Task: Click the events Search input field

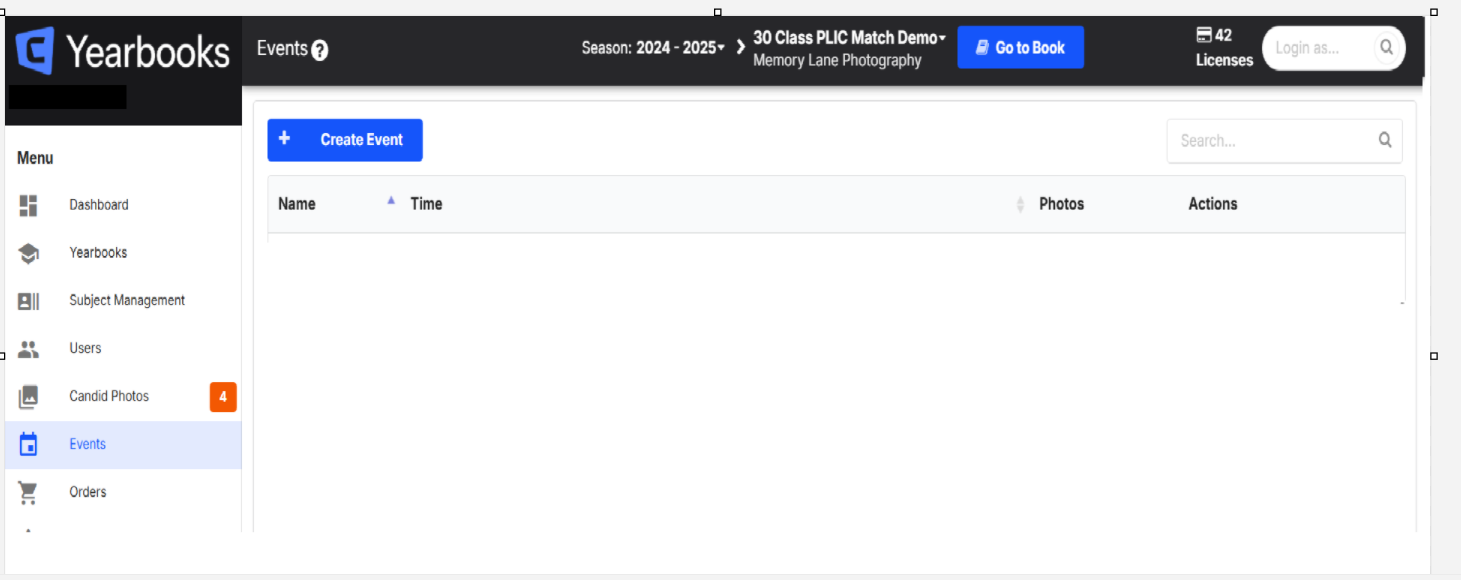Action: (1284, 141)
